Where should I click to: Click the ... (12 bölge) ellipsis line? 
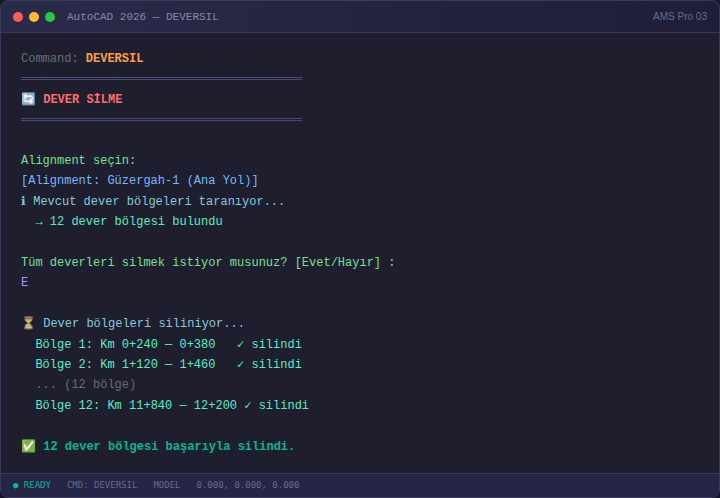(x=85, y=384)
